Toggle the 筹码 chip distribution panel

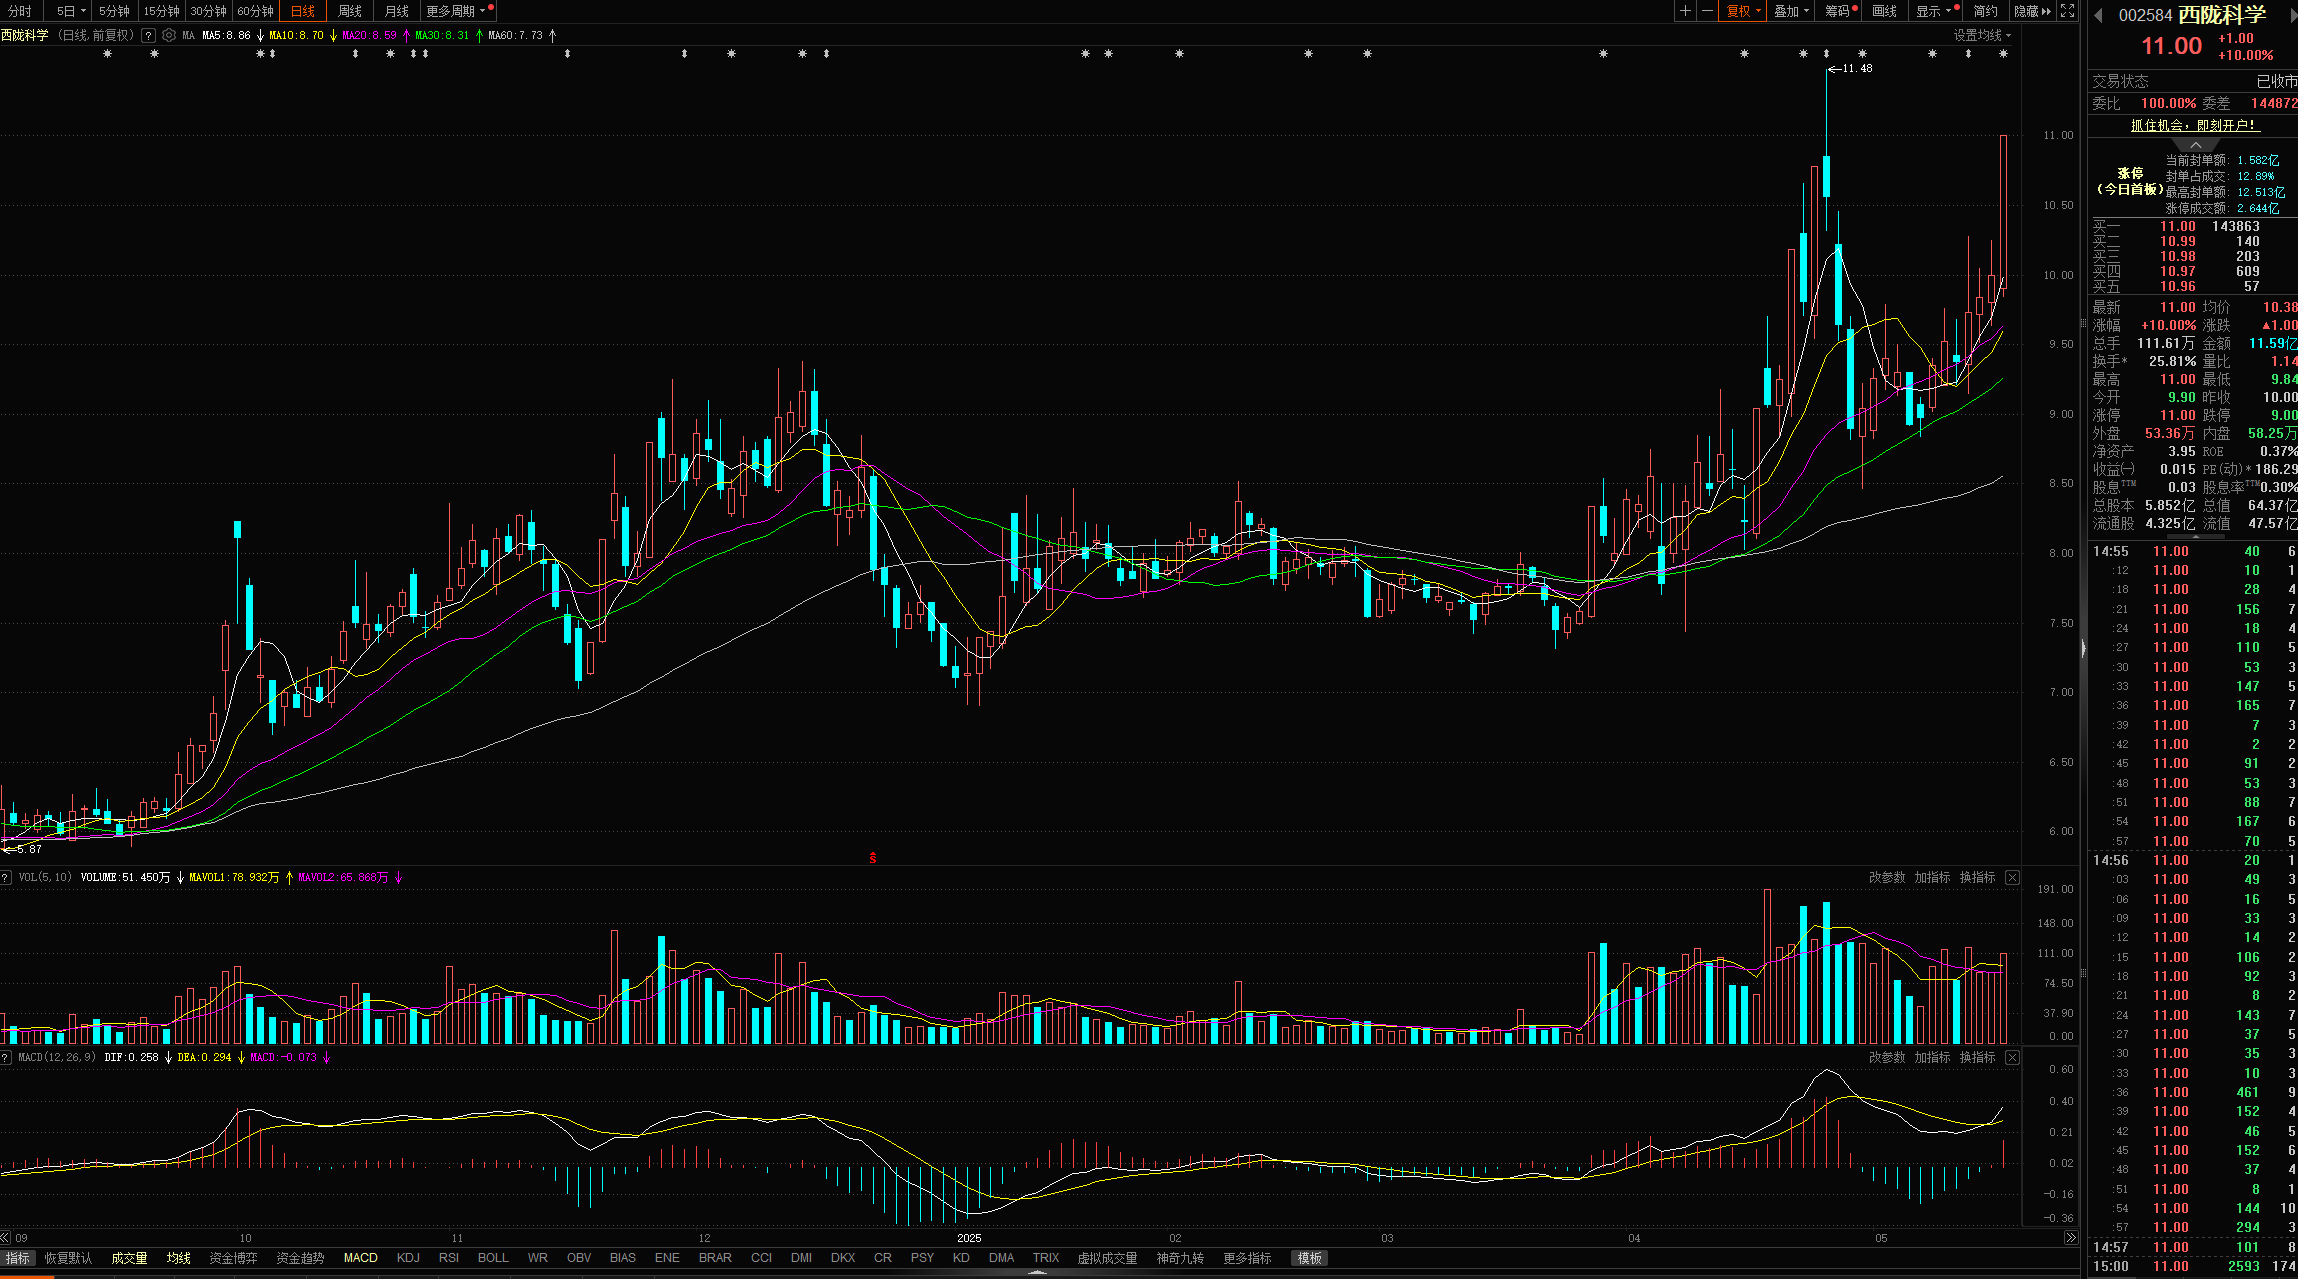coord(1838,11)
